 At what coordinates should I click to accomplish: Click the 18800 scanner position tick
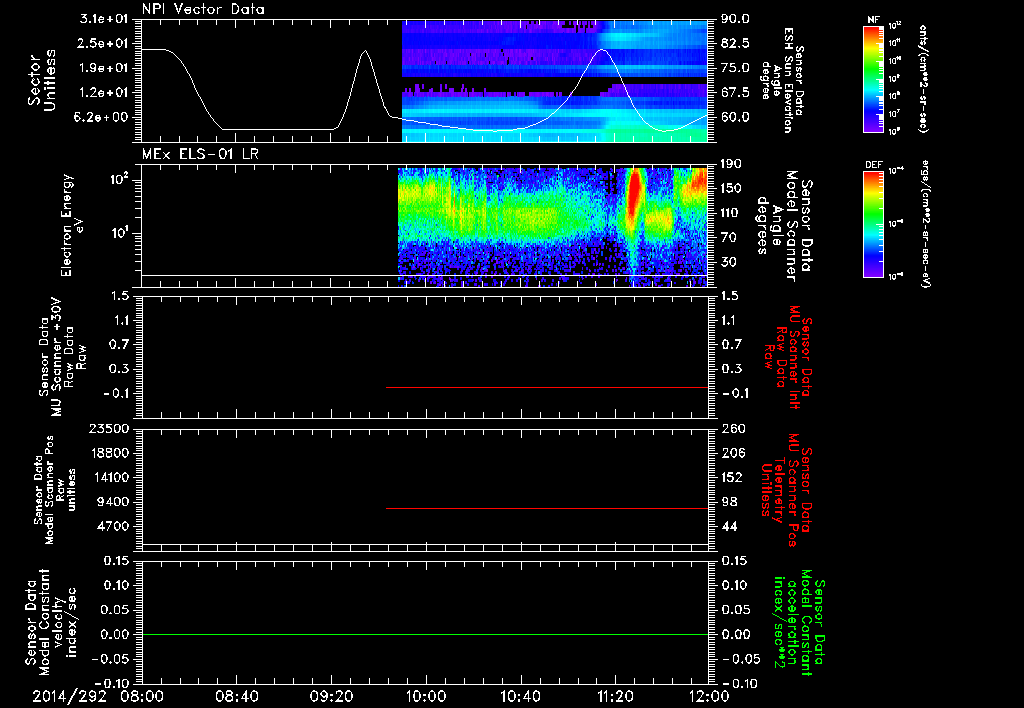(x=109, y=453)
